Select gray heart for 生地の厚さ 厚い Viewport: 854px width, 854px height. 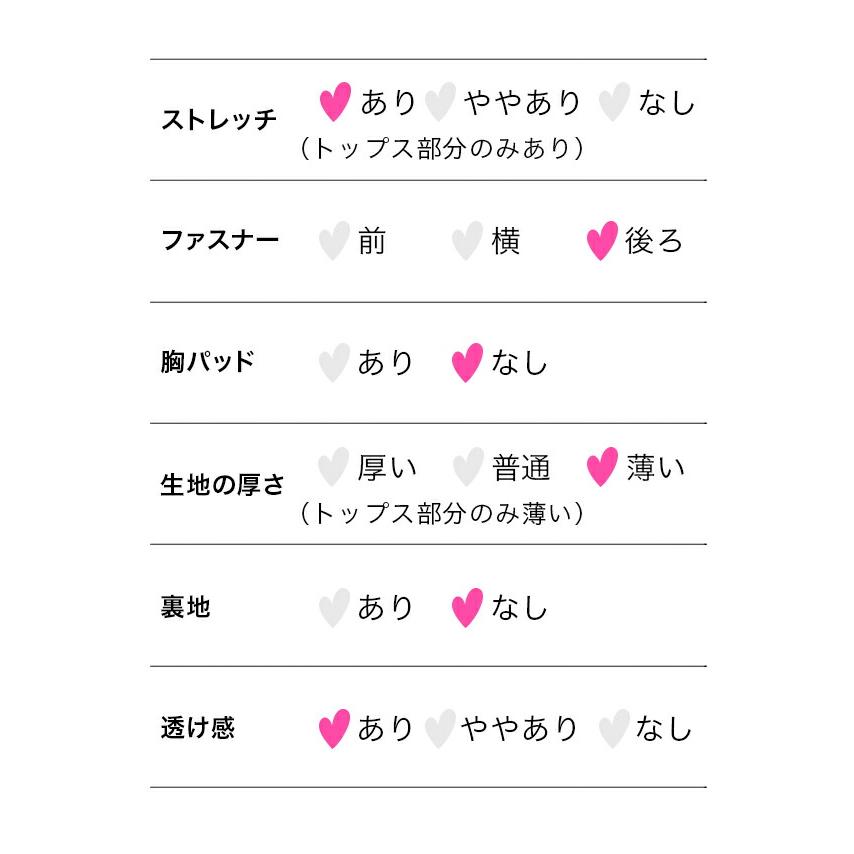(x=333, y=467)
